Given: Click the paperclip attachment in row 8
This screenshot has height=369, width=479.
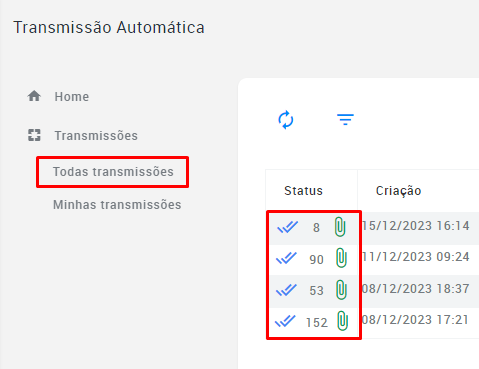Looking at the screenshot, I should click(x=340, y=227).
